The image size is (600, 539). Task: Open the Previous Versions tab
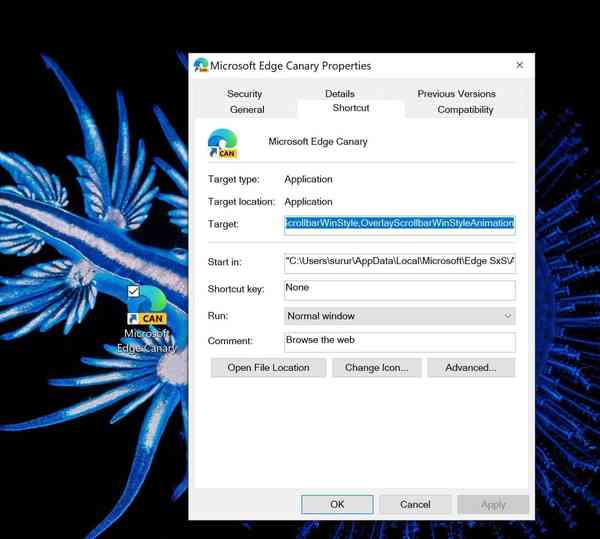tap(456, 94)
